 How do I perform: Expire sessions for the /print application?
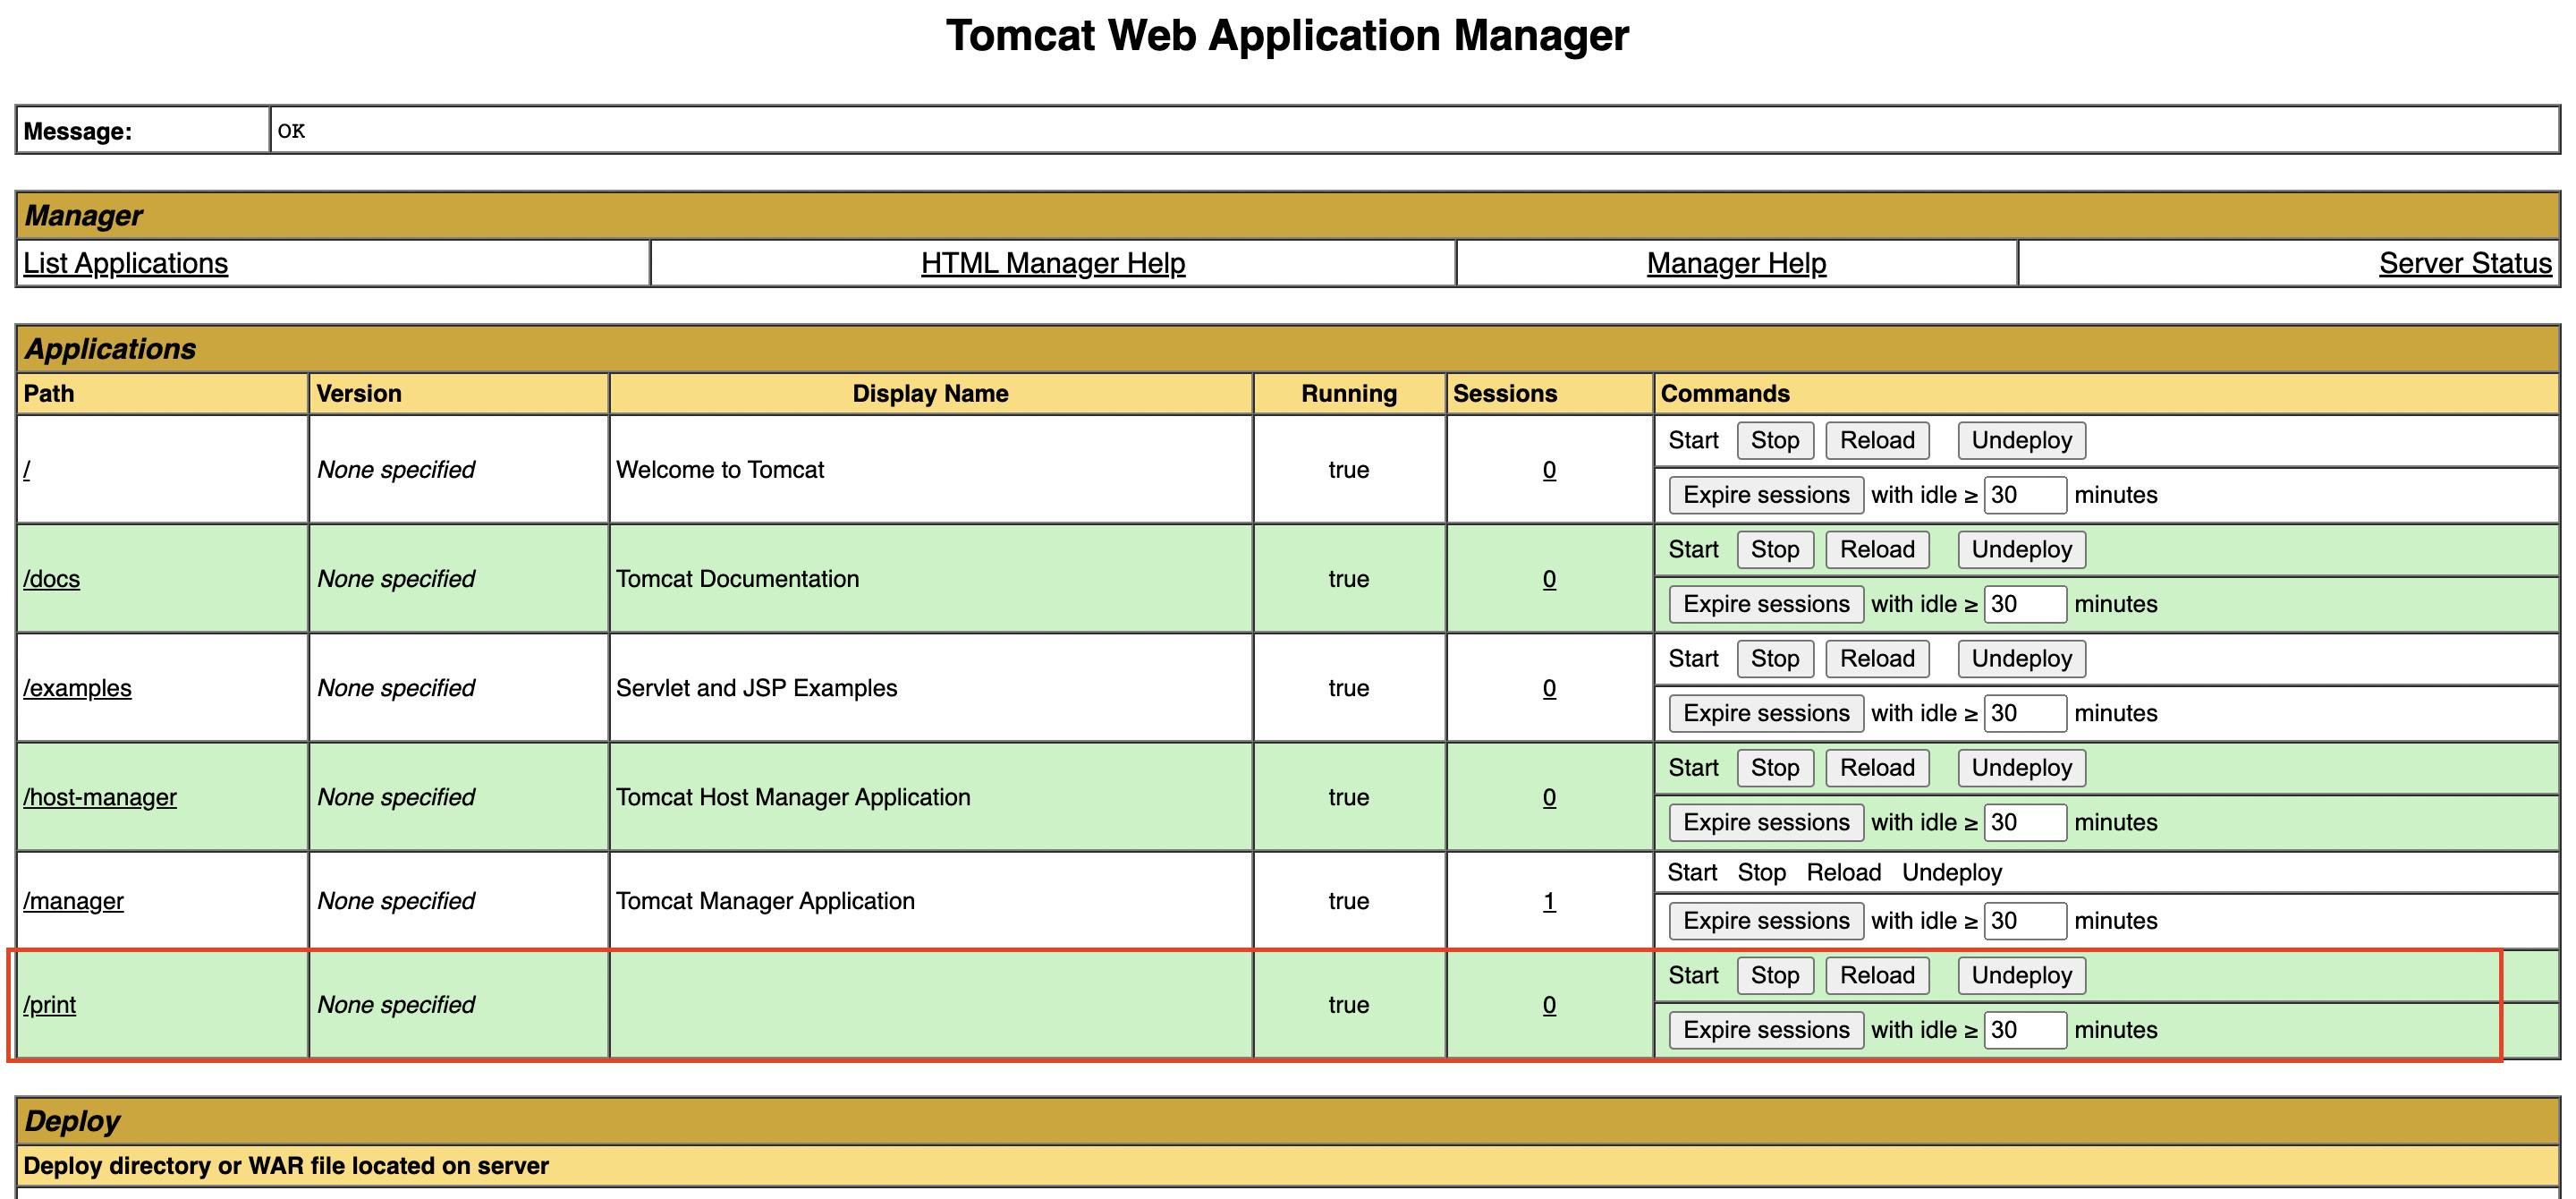pos(1766,1029)
